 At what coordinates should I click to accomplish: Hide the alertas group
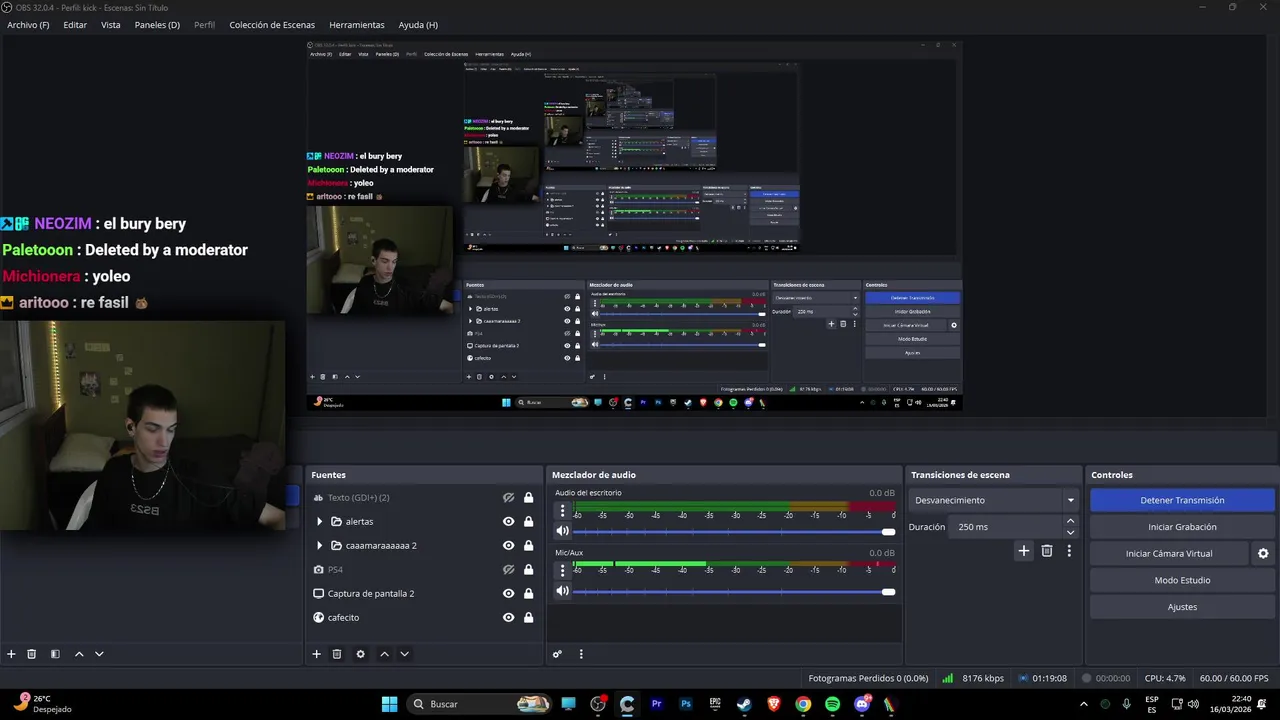[508, 521]
